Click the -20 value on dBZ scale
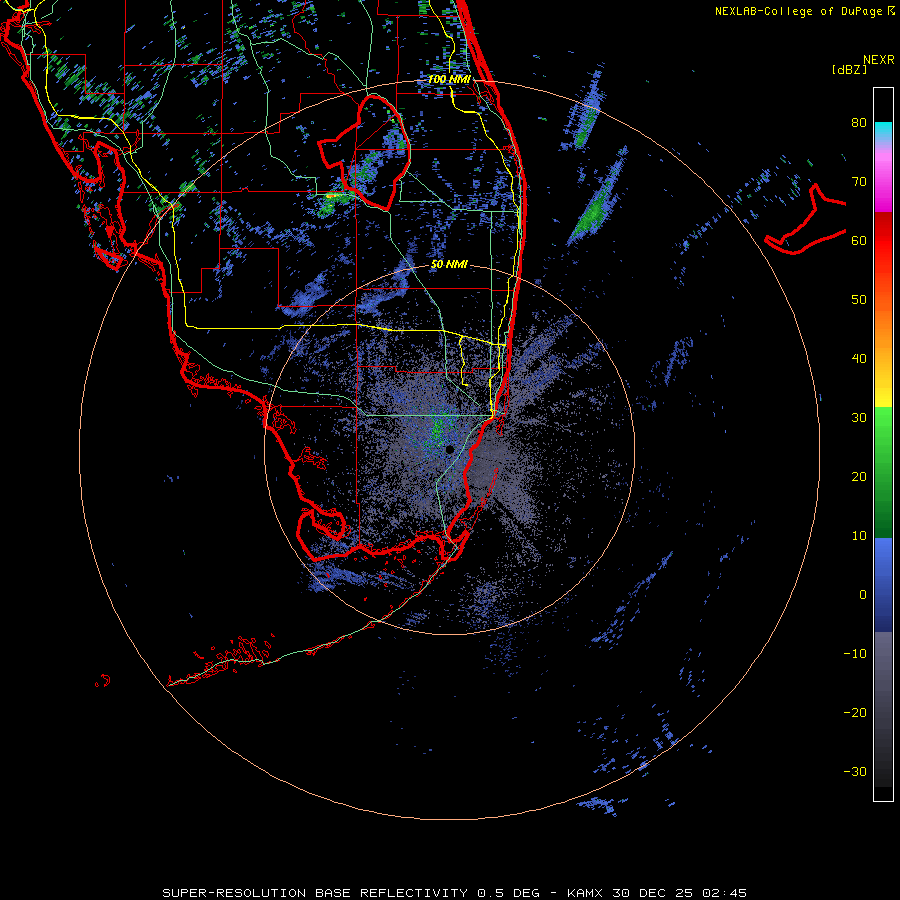900x900 pixels. pyautogui.click(x=855, y=713)
